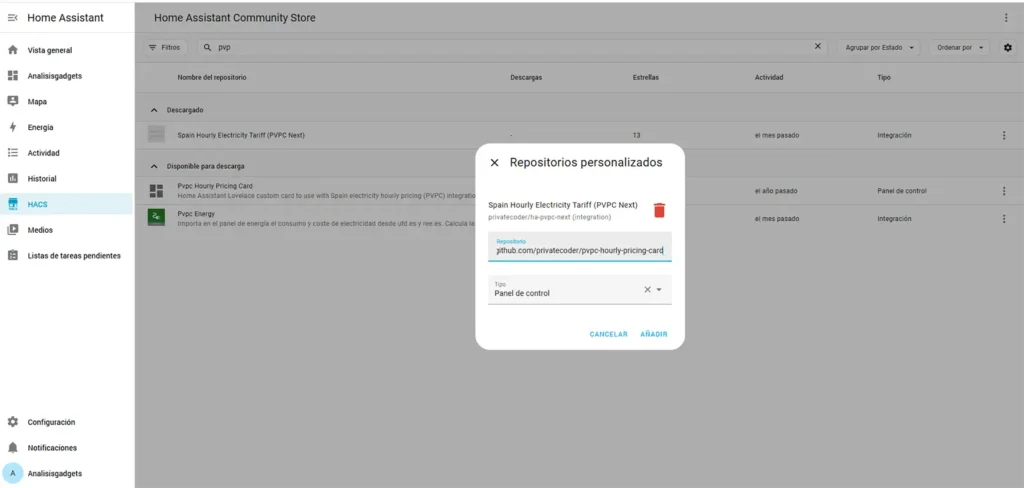Open Spain Hourly Electricity Tariff row in table

pos(579,135)
